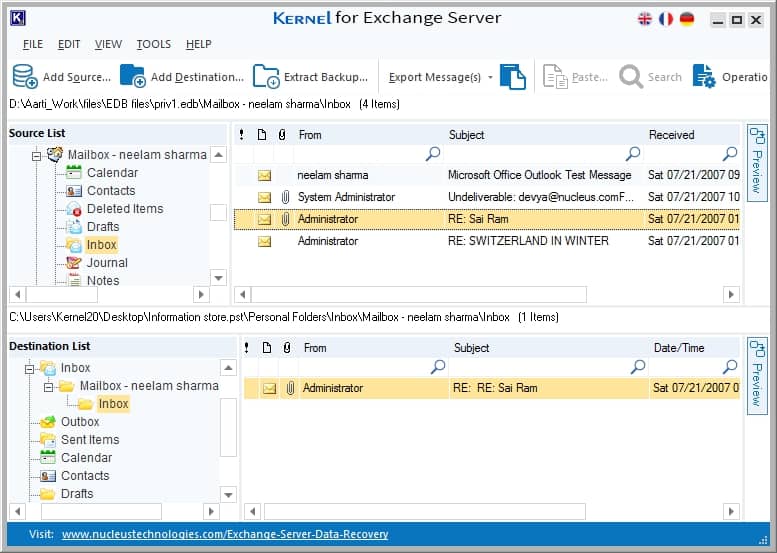This screenshot has width=777, height=553.
Task: Sort source list by importance column
Action: click(241, 135)
